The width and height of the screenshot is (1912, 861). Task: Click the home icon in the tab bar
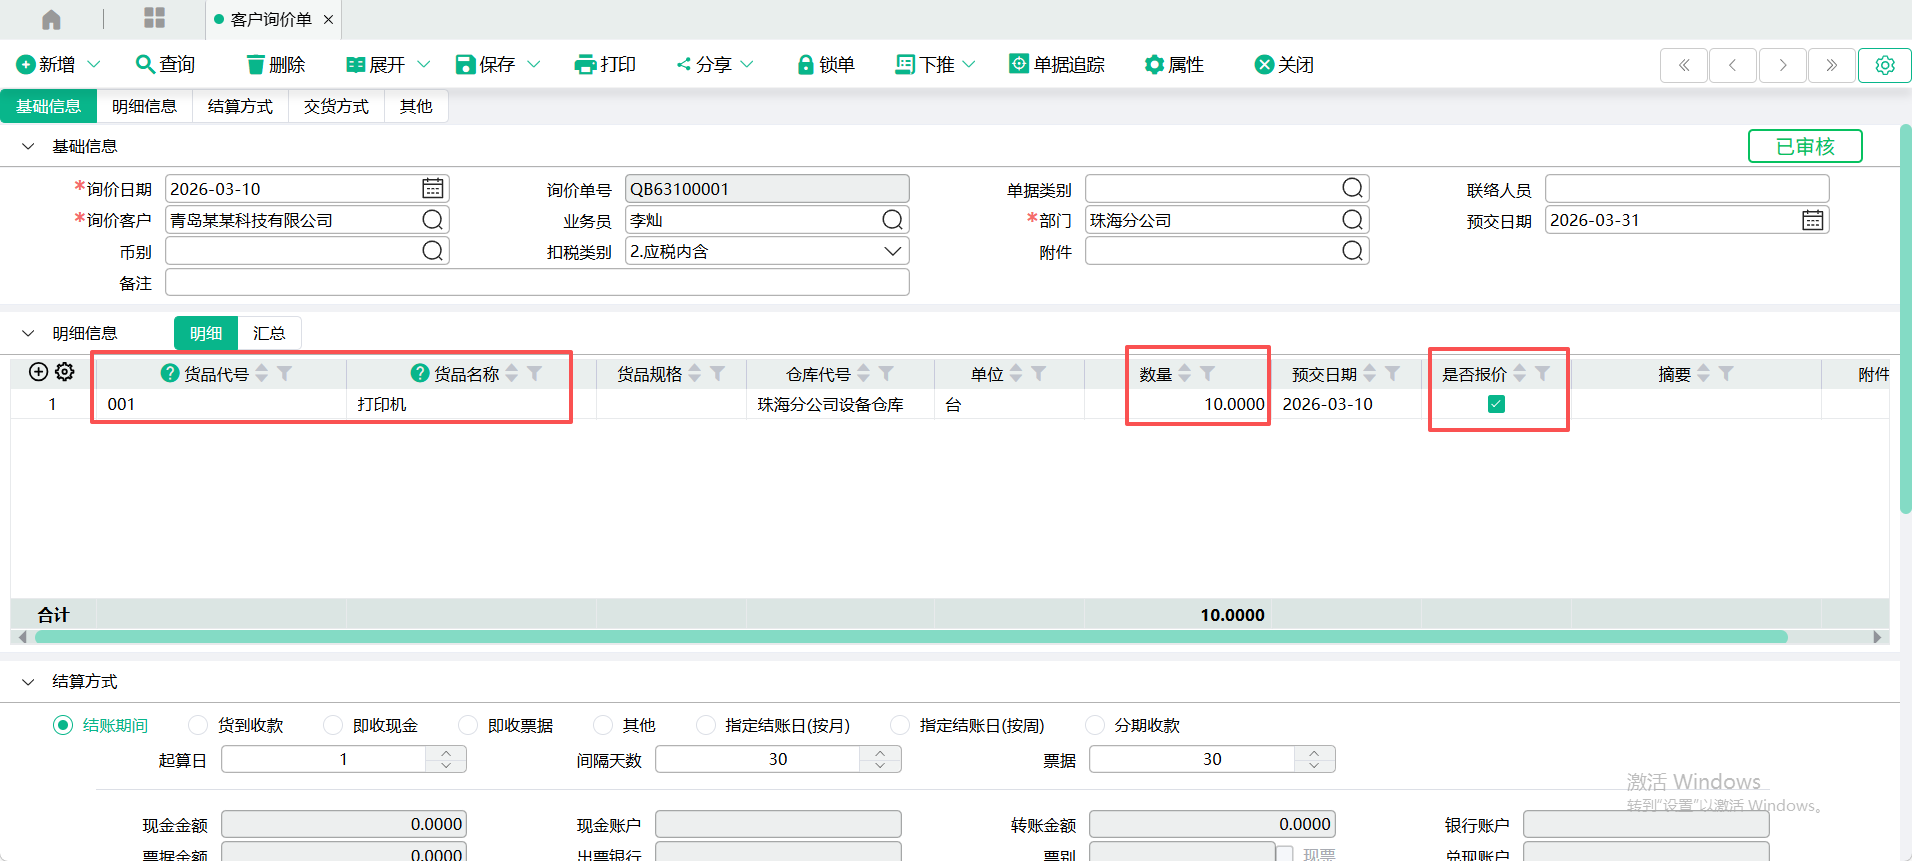point(51,19)
